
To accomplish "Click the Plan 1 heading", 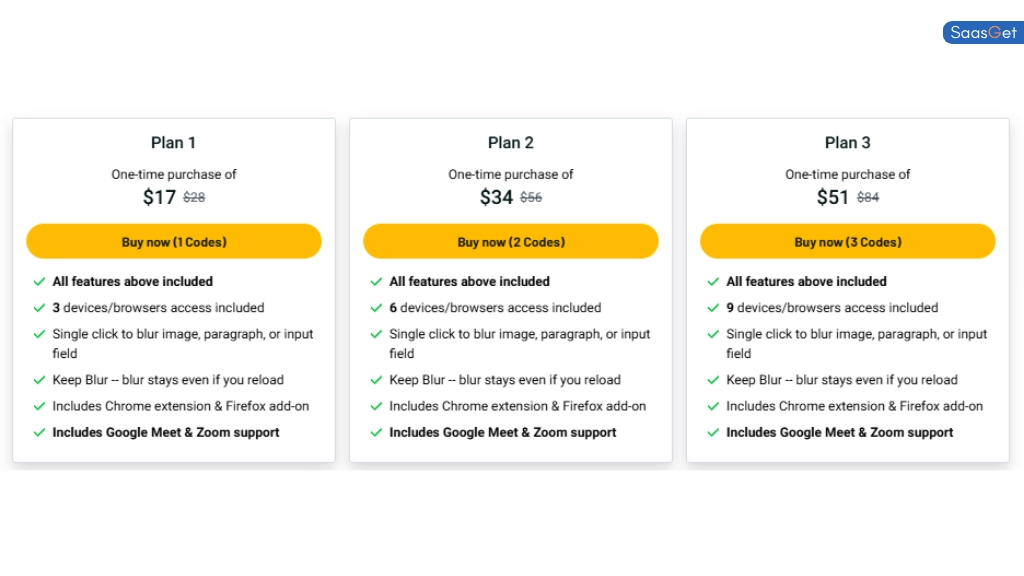I will click(x=173, y=142).
